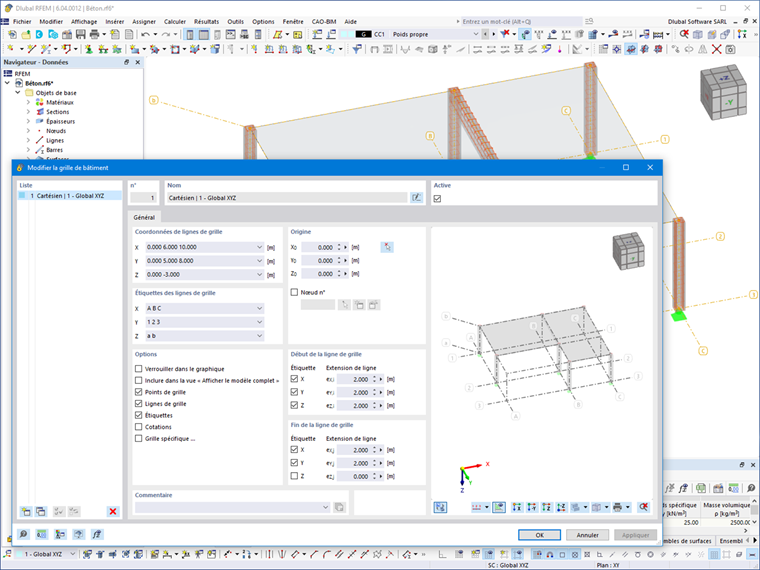Open Commentaire dropdown
The image size is (760, 570).
coord(326,507)
